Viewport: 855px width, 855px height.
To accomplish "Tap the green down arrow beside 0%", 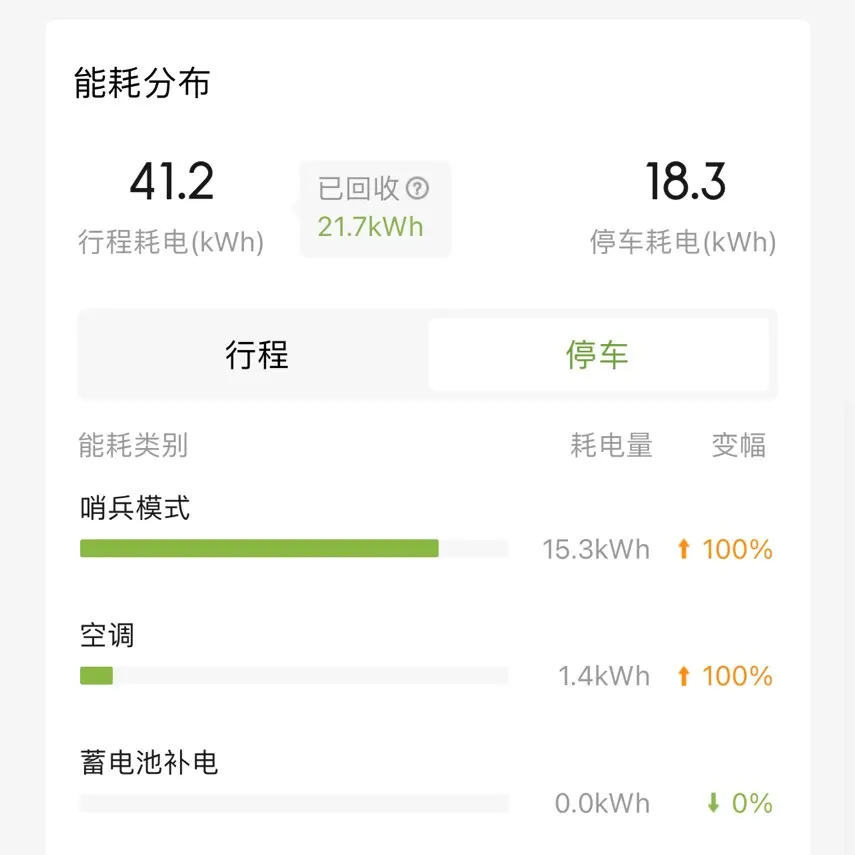I will 713,803.
